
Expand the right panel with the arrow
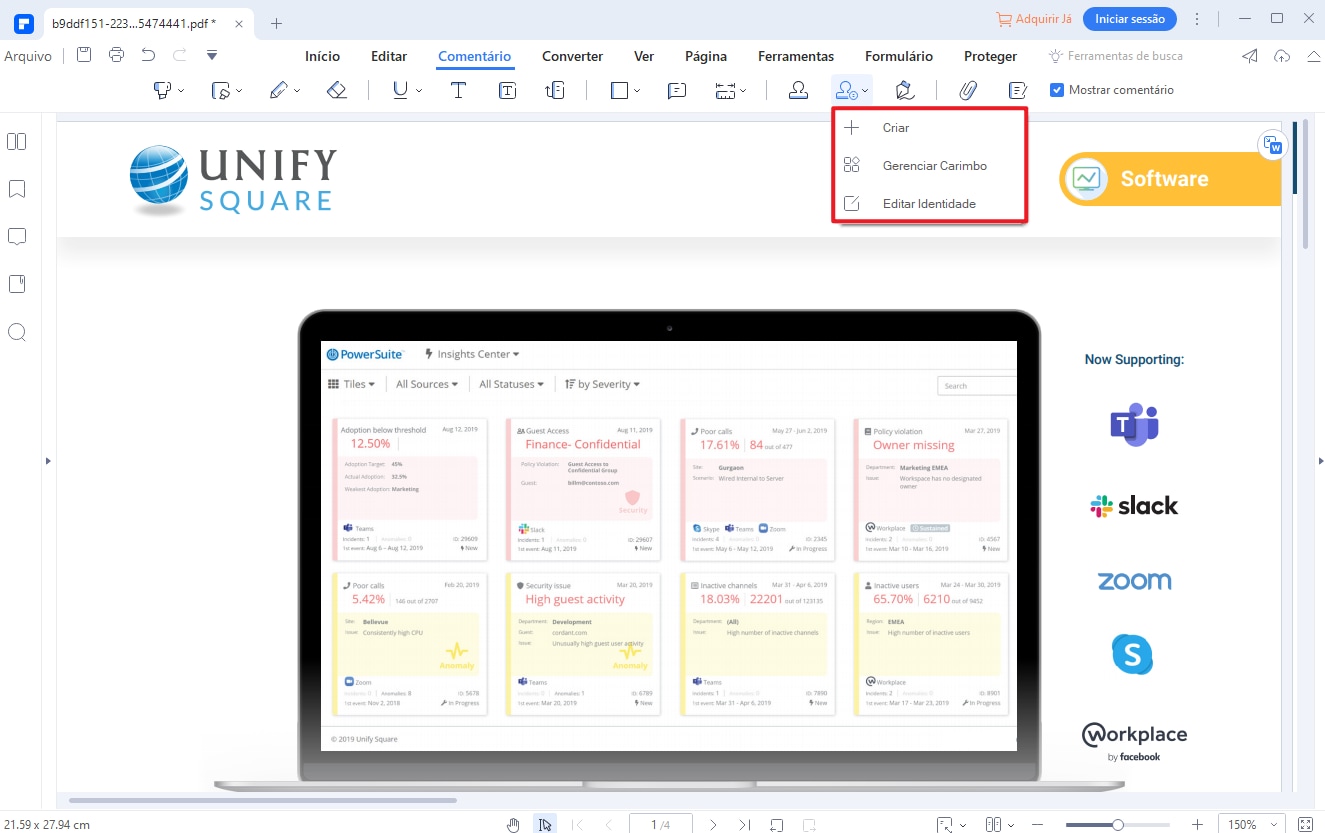[1319, 461]
